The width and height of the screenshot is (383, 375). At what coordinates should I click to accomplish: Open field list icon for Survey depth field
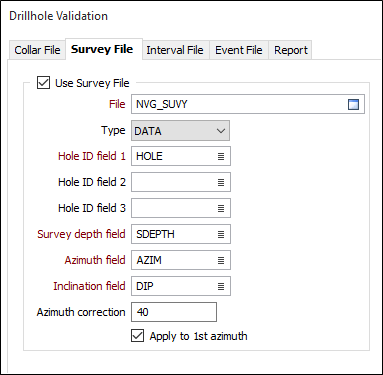pos(221,234)
